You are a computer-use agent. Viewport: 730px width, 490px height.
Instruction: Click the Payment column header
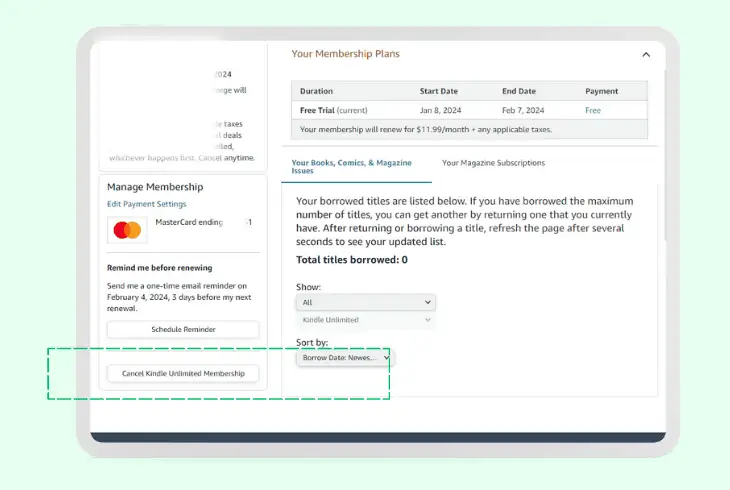602,91
